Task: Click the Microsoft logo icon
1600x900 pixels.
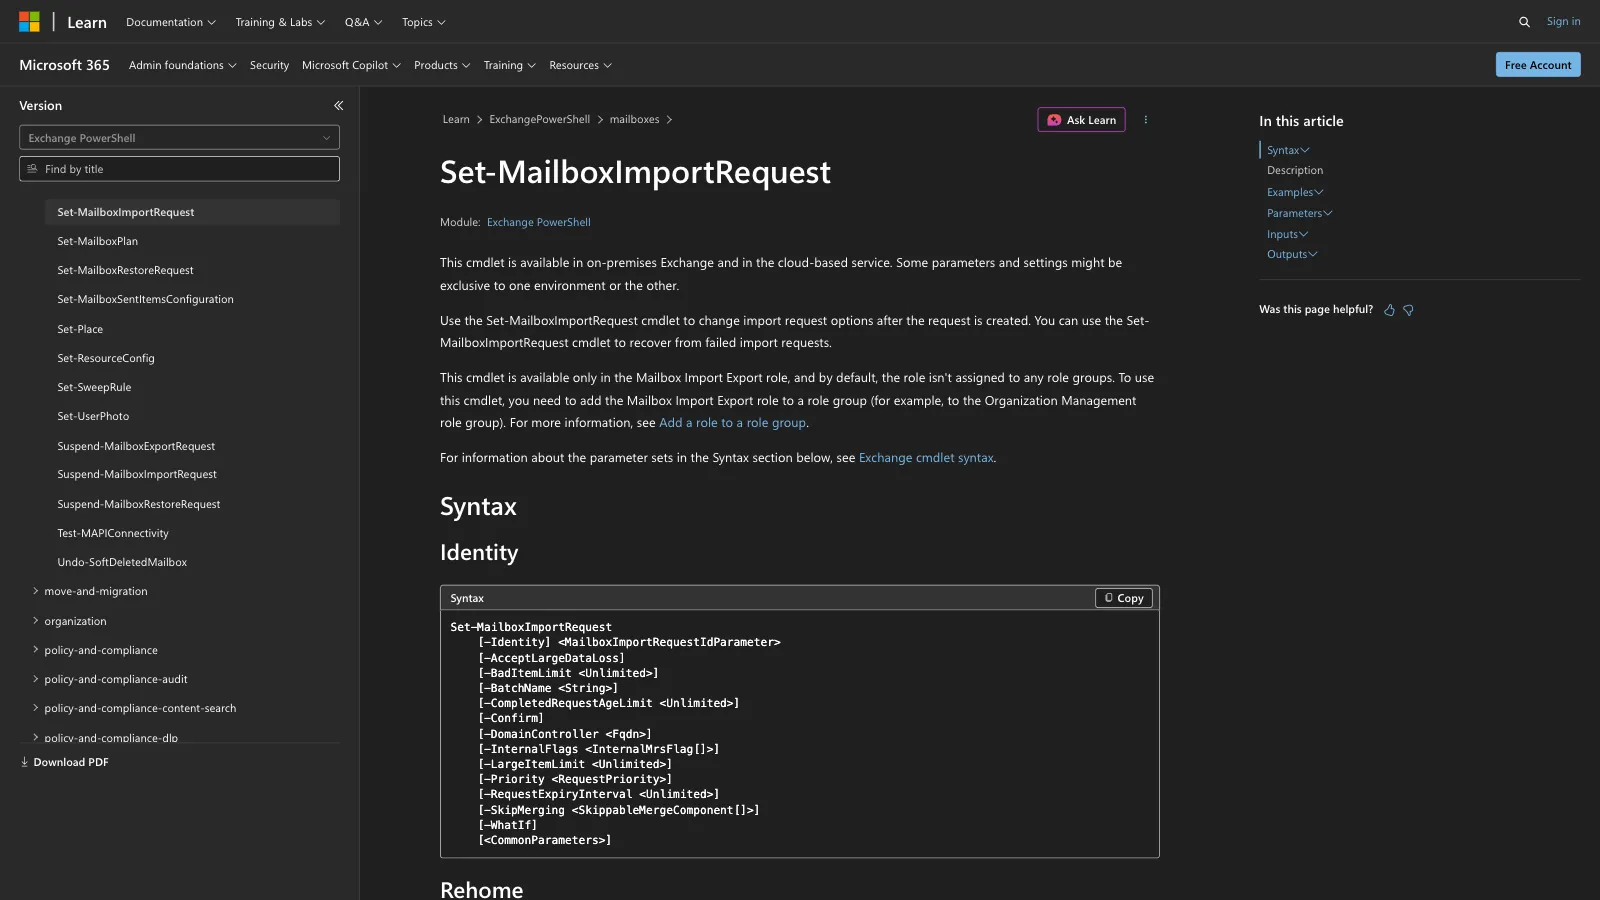Action: 30,22
